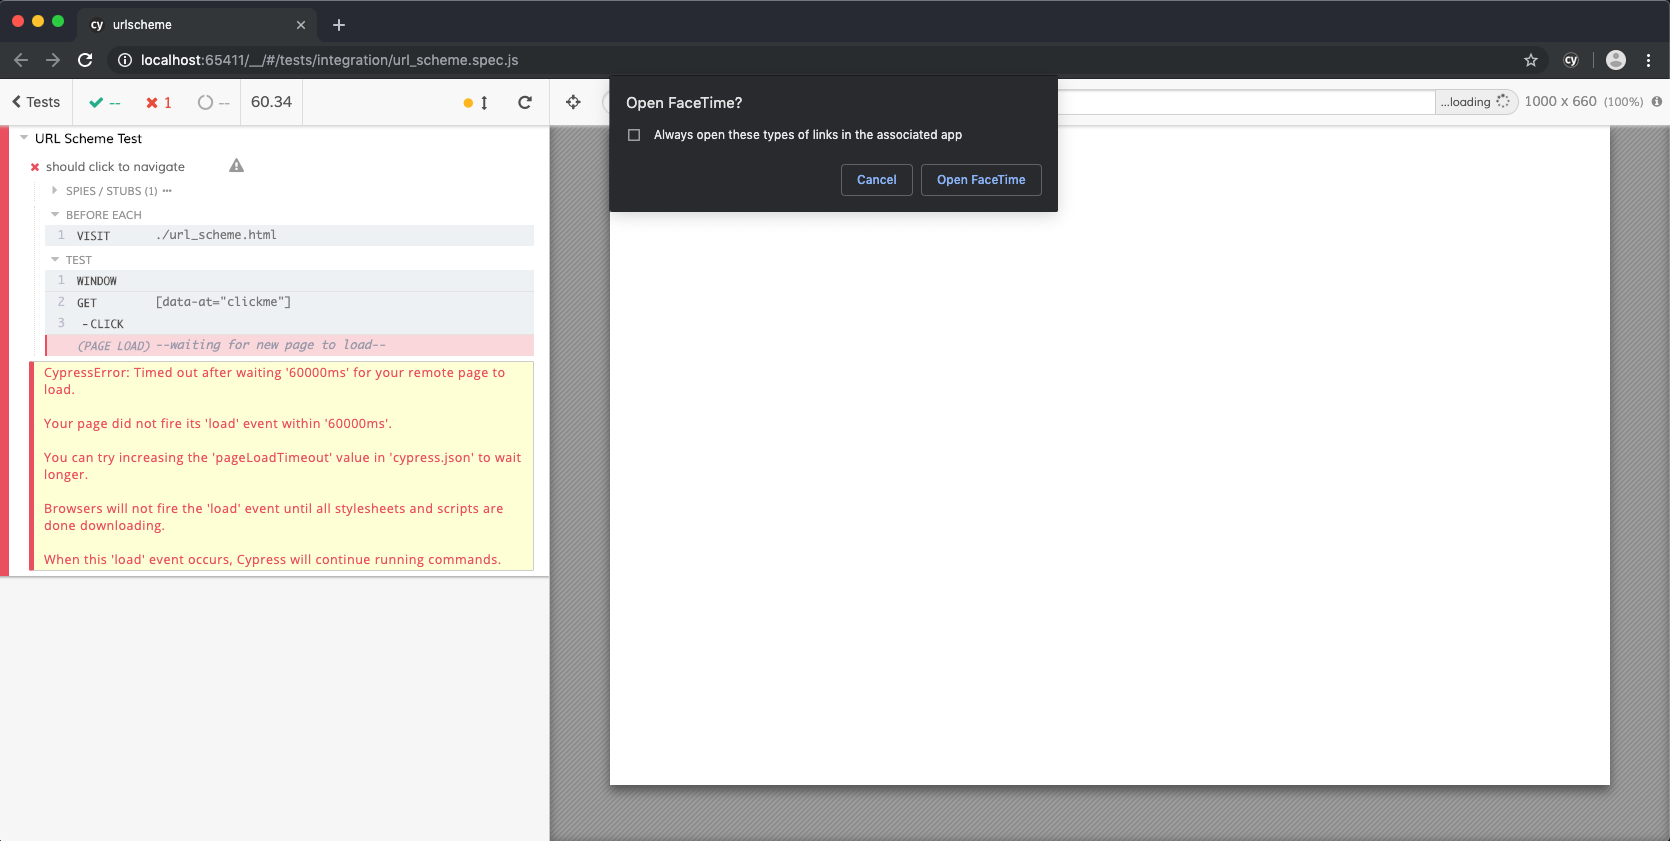This screenshot has height=841, width=1670.
Task: Click the viewport info icon
Action: point(1656,101)
